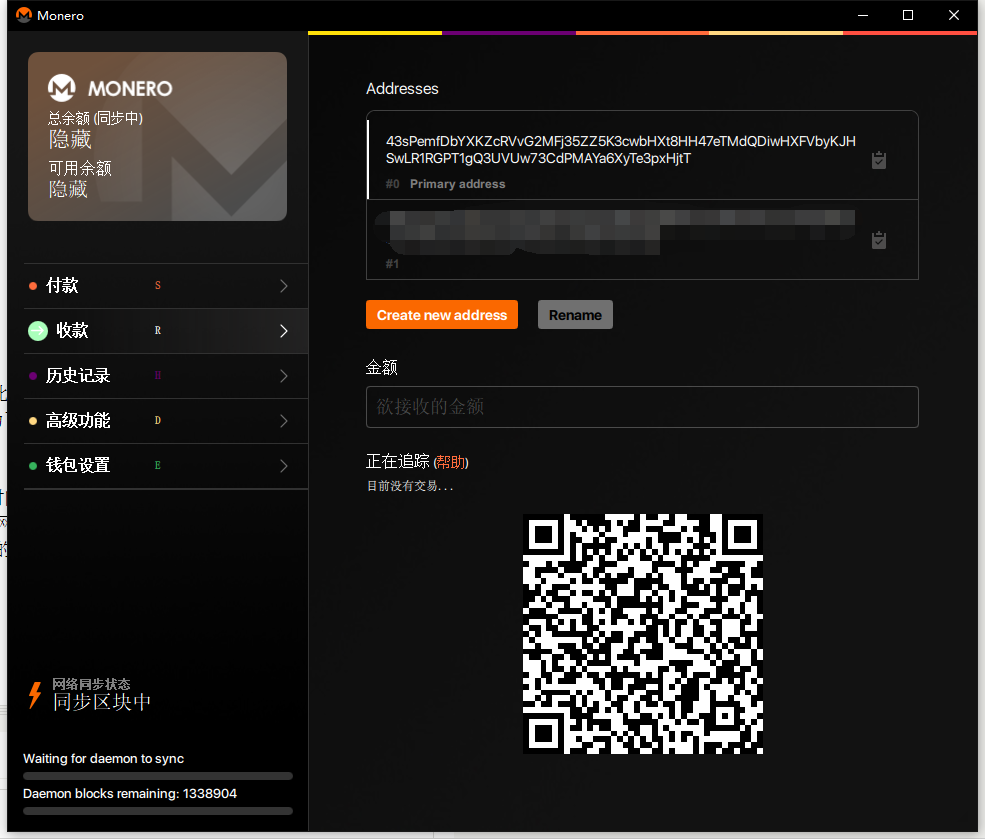This screenshot has height=839, width=985.
Task: Open the 钱包设置 (Wallet settings) page
Action: pyautogui.click(x=166, y=465)
